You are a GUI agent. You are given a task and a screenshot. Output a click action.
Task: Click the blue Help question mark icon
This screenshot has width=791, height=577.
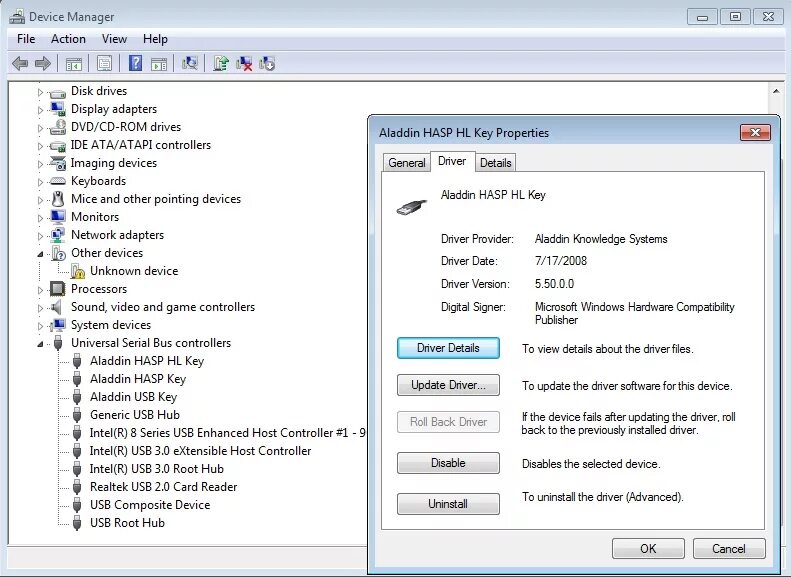tap(135, 64)
